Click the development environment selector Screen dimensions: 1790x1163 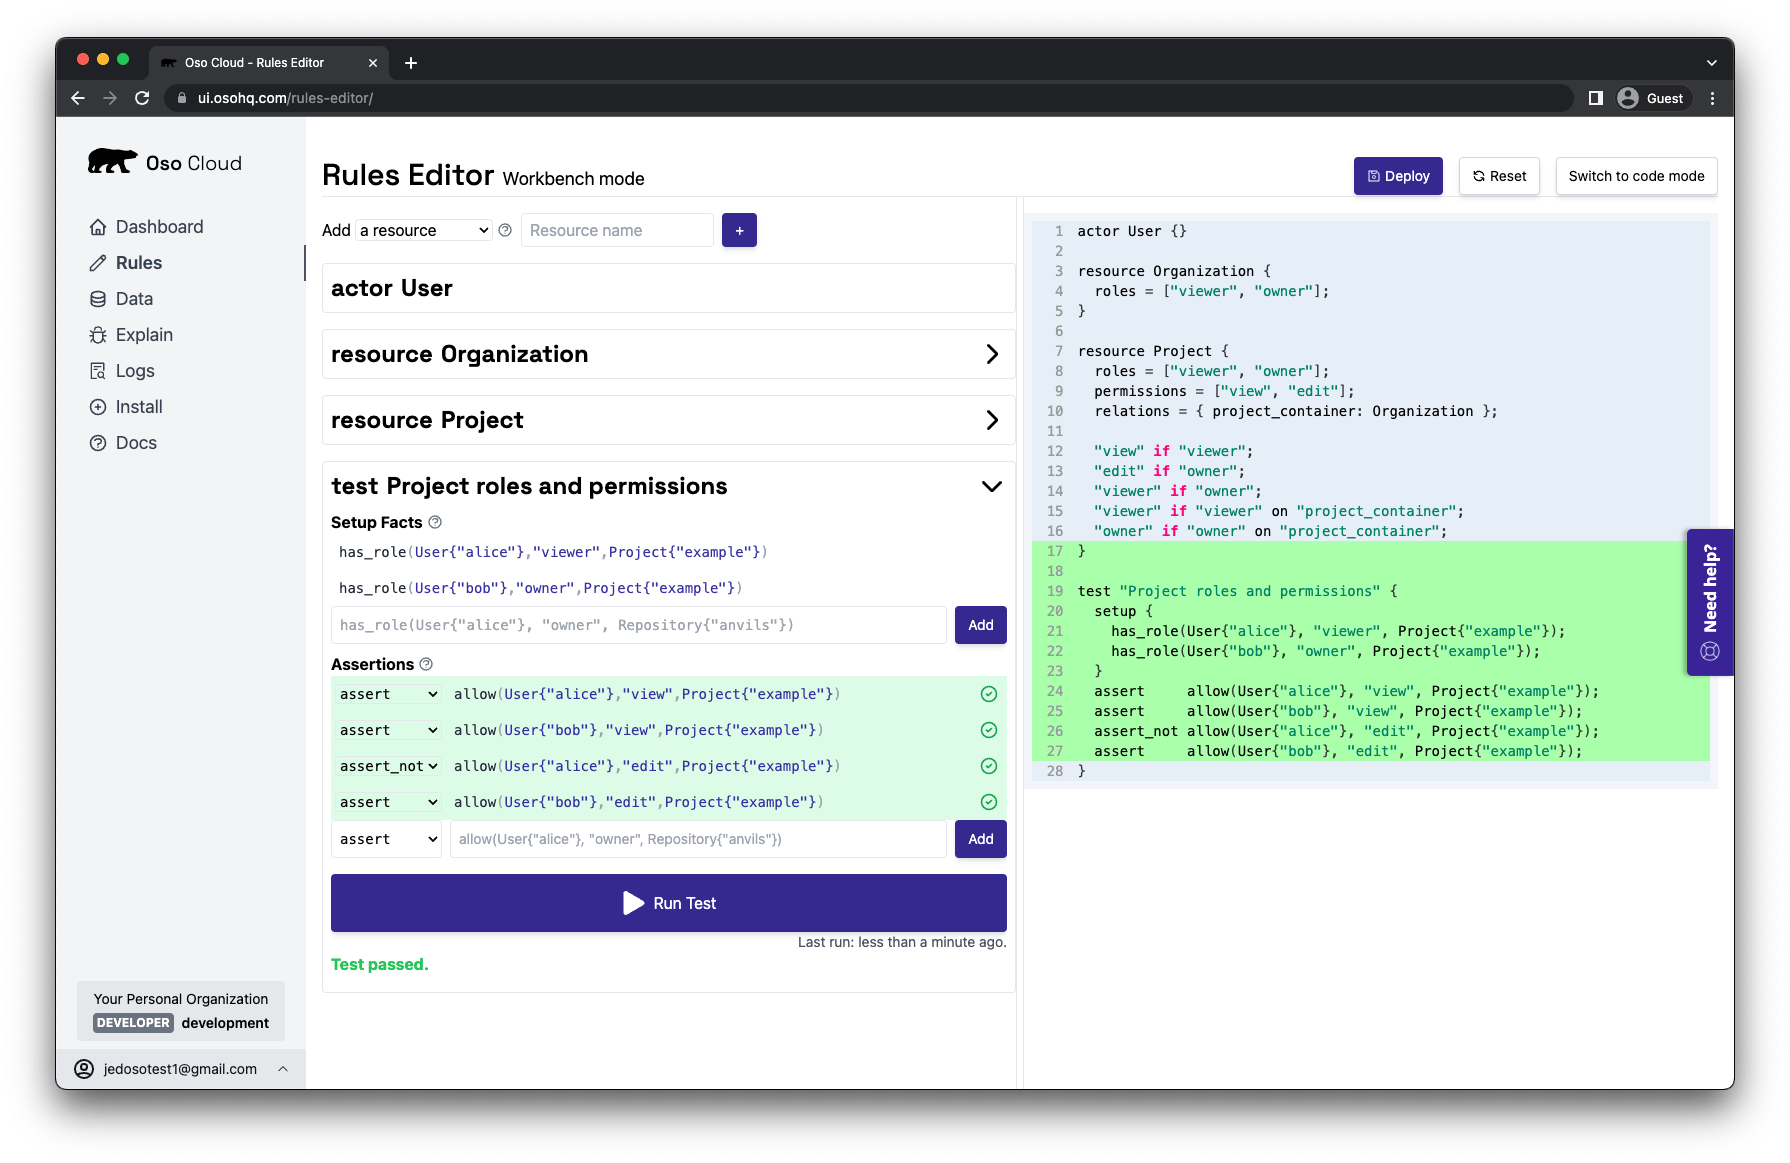coord(181,1011)
